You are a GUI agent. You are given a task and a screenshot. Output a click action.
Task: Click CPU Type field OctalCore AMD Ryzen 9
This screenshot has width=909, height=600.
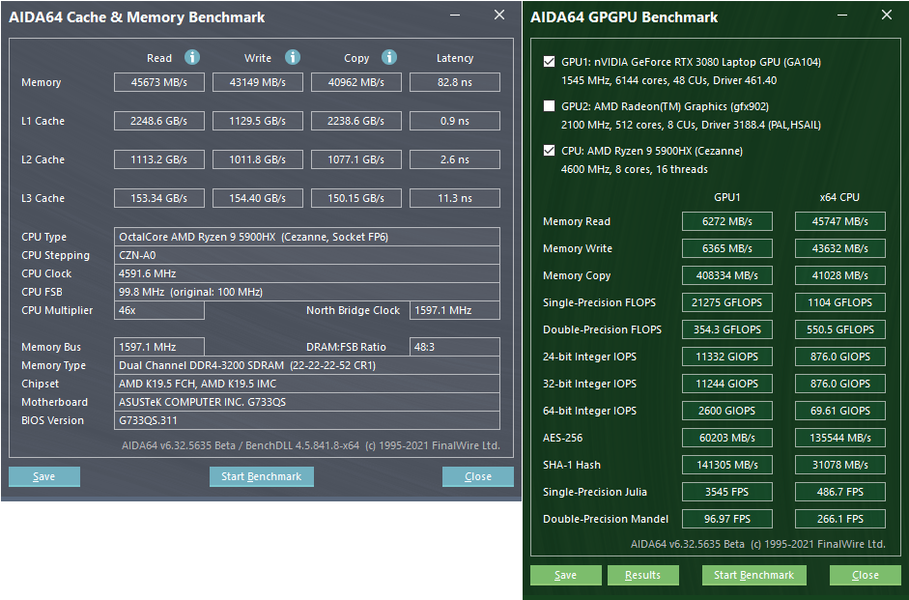click(307, 237)
